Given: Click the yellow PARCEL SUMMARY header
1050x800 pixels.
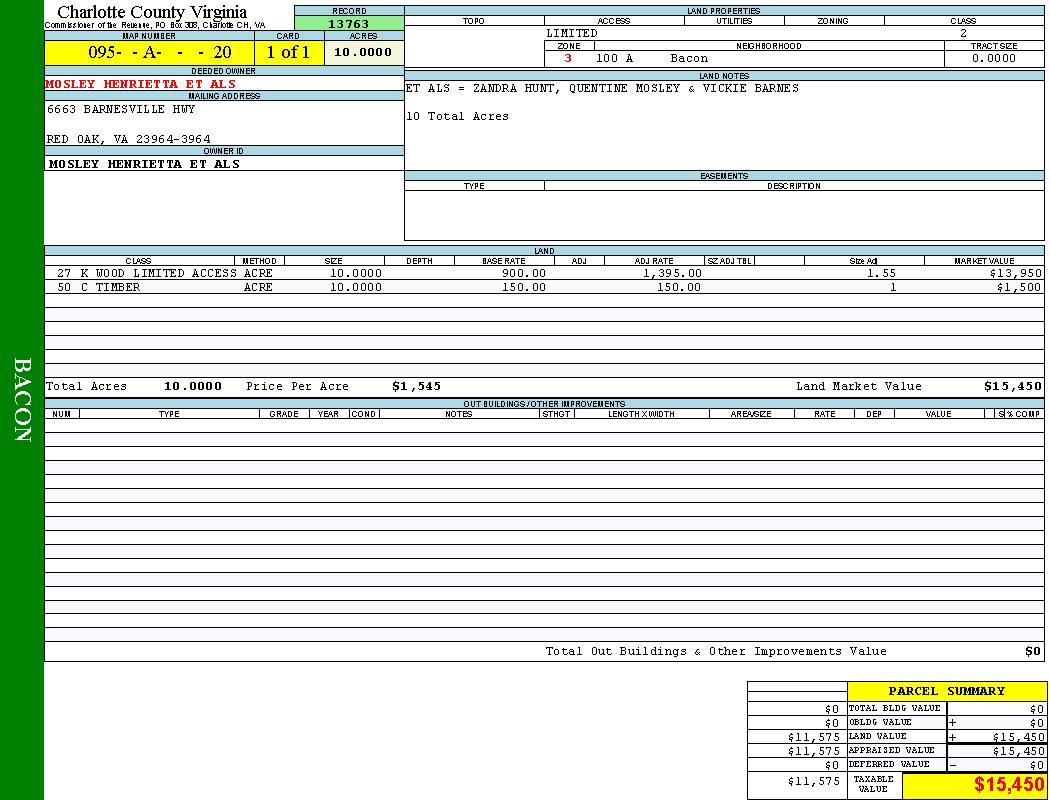Looking at the screenshot, I should [946, 691].
